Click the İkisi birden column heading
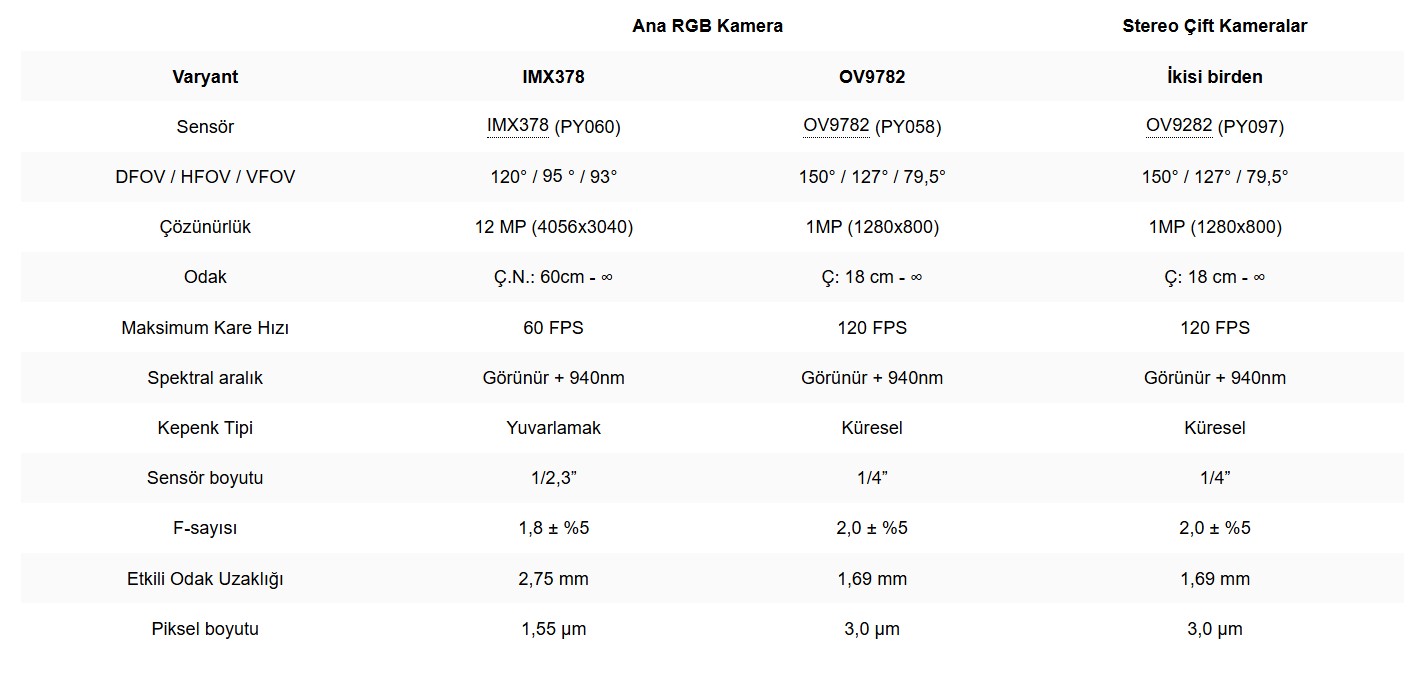 coord(1215,77)
